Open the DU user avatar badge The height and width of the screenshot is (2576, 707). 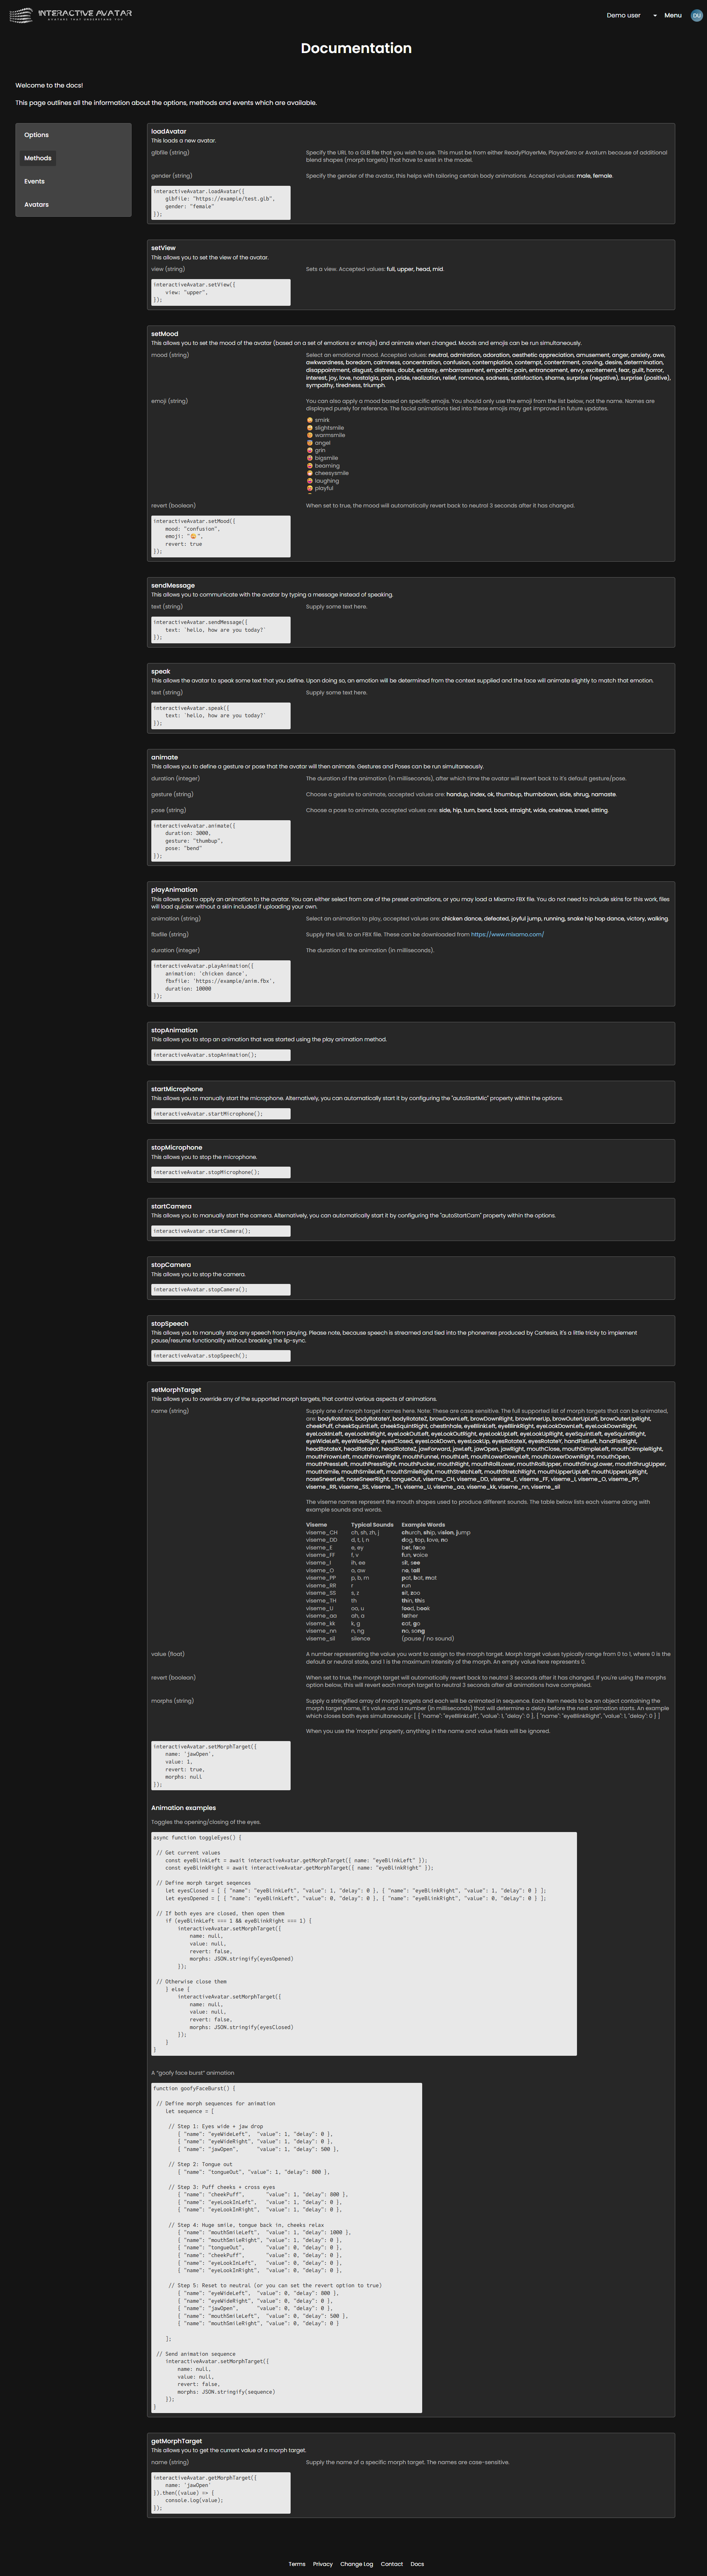[x=696, y=16]
